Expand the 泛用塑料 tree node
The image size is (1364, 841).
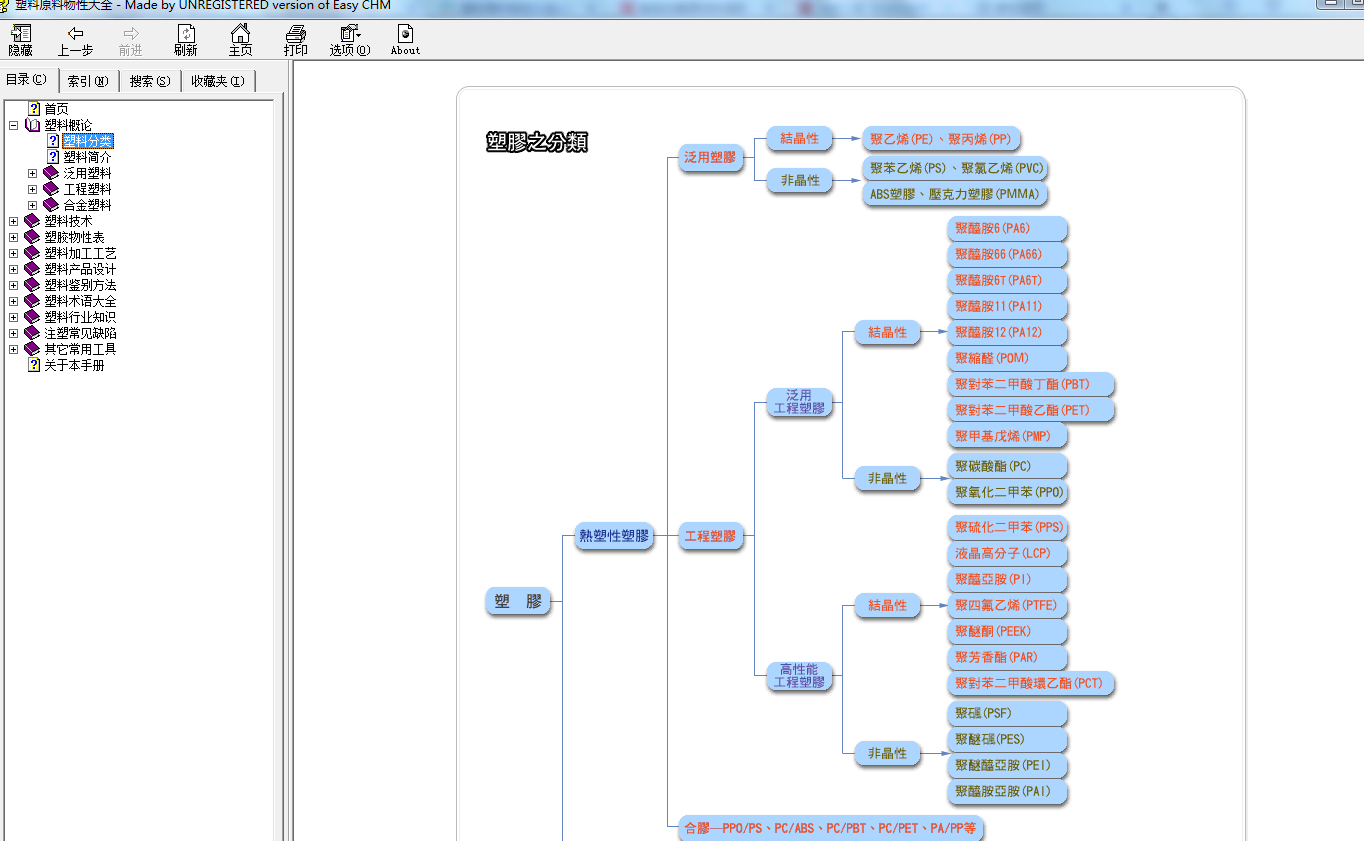pyautogui.click(x=32, y=173)
